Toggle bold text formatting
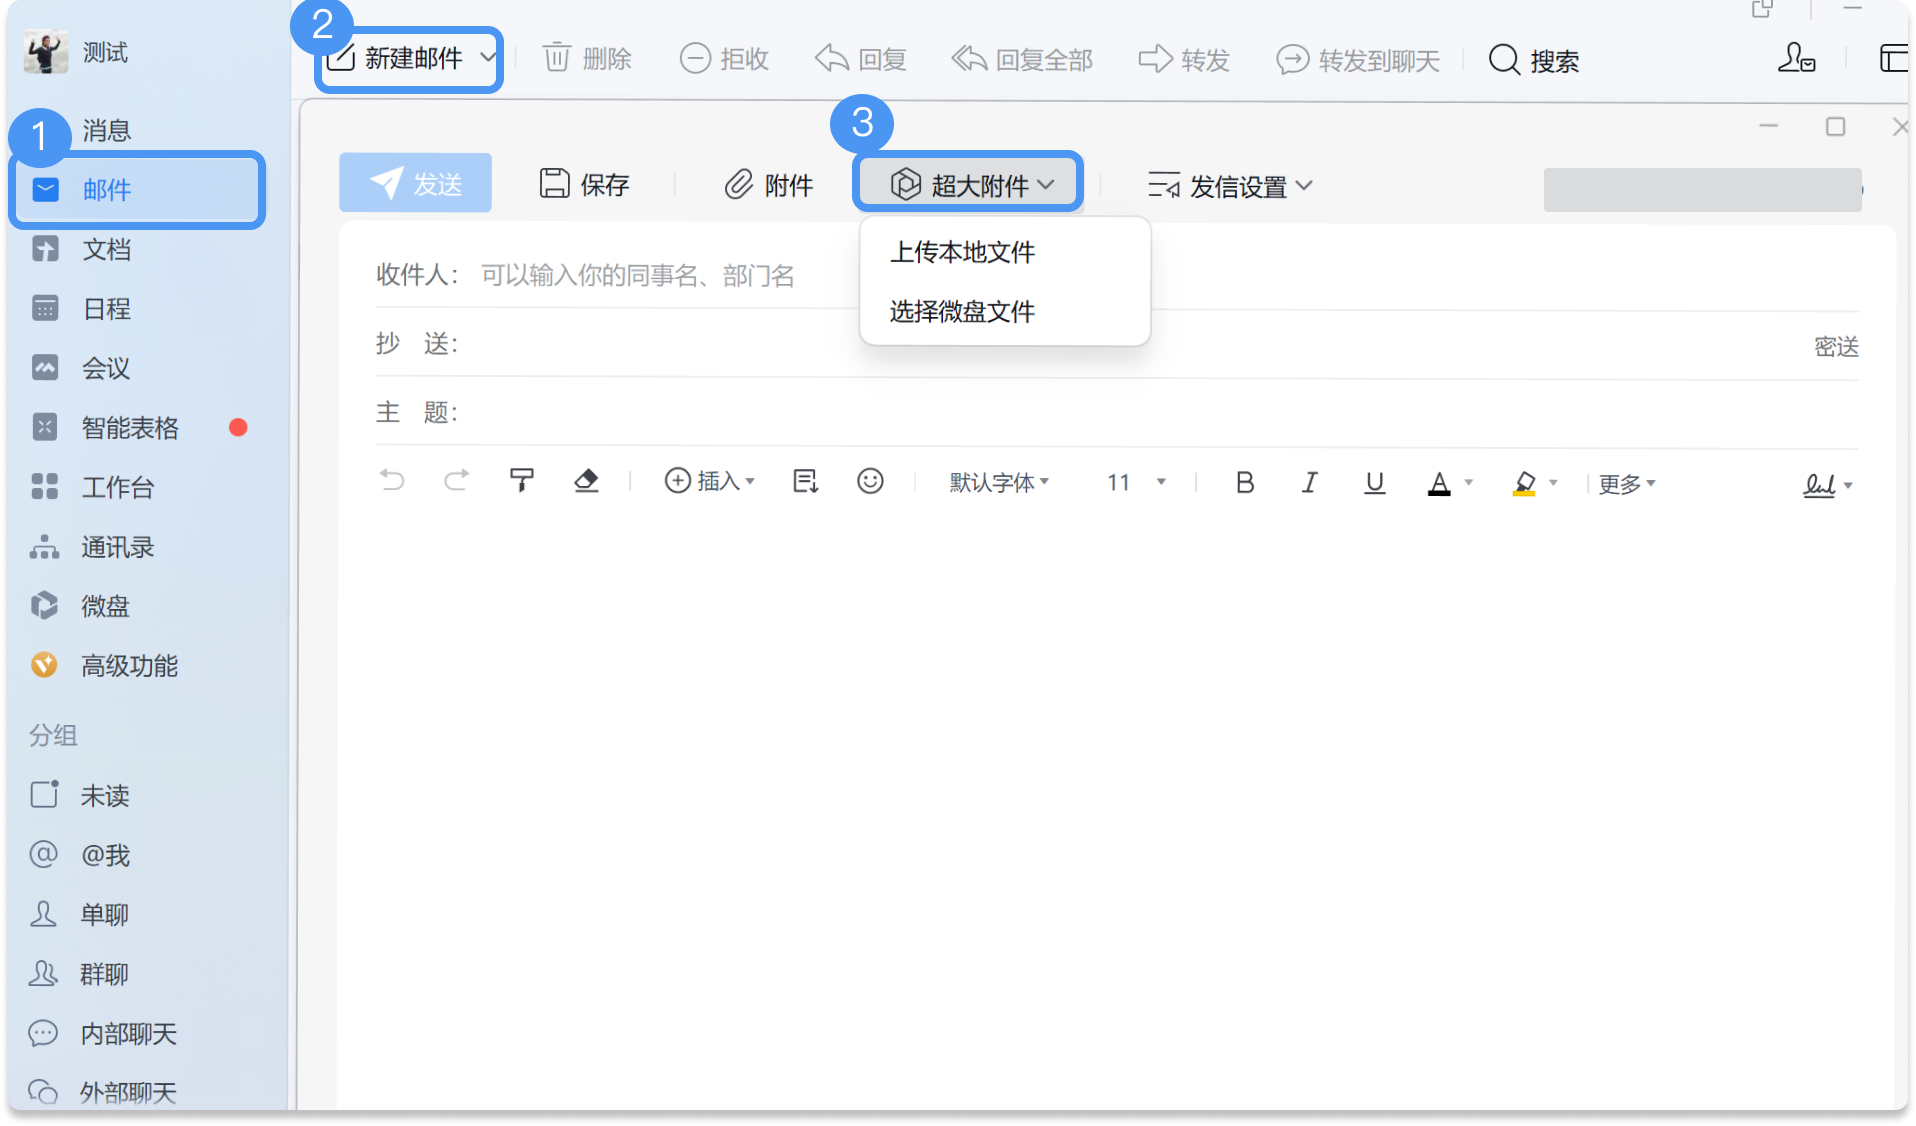1916x1126 pixels. pyautogui.click(x=1244, y=483)
